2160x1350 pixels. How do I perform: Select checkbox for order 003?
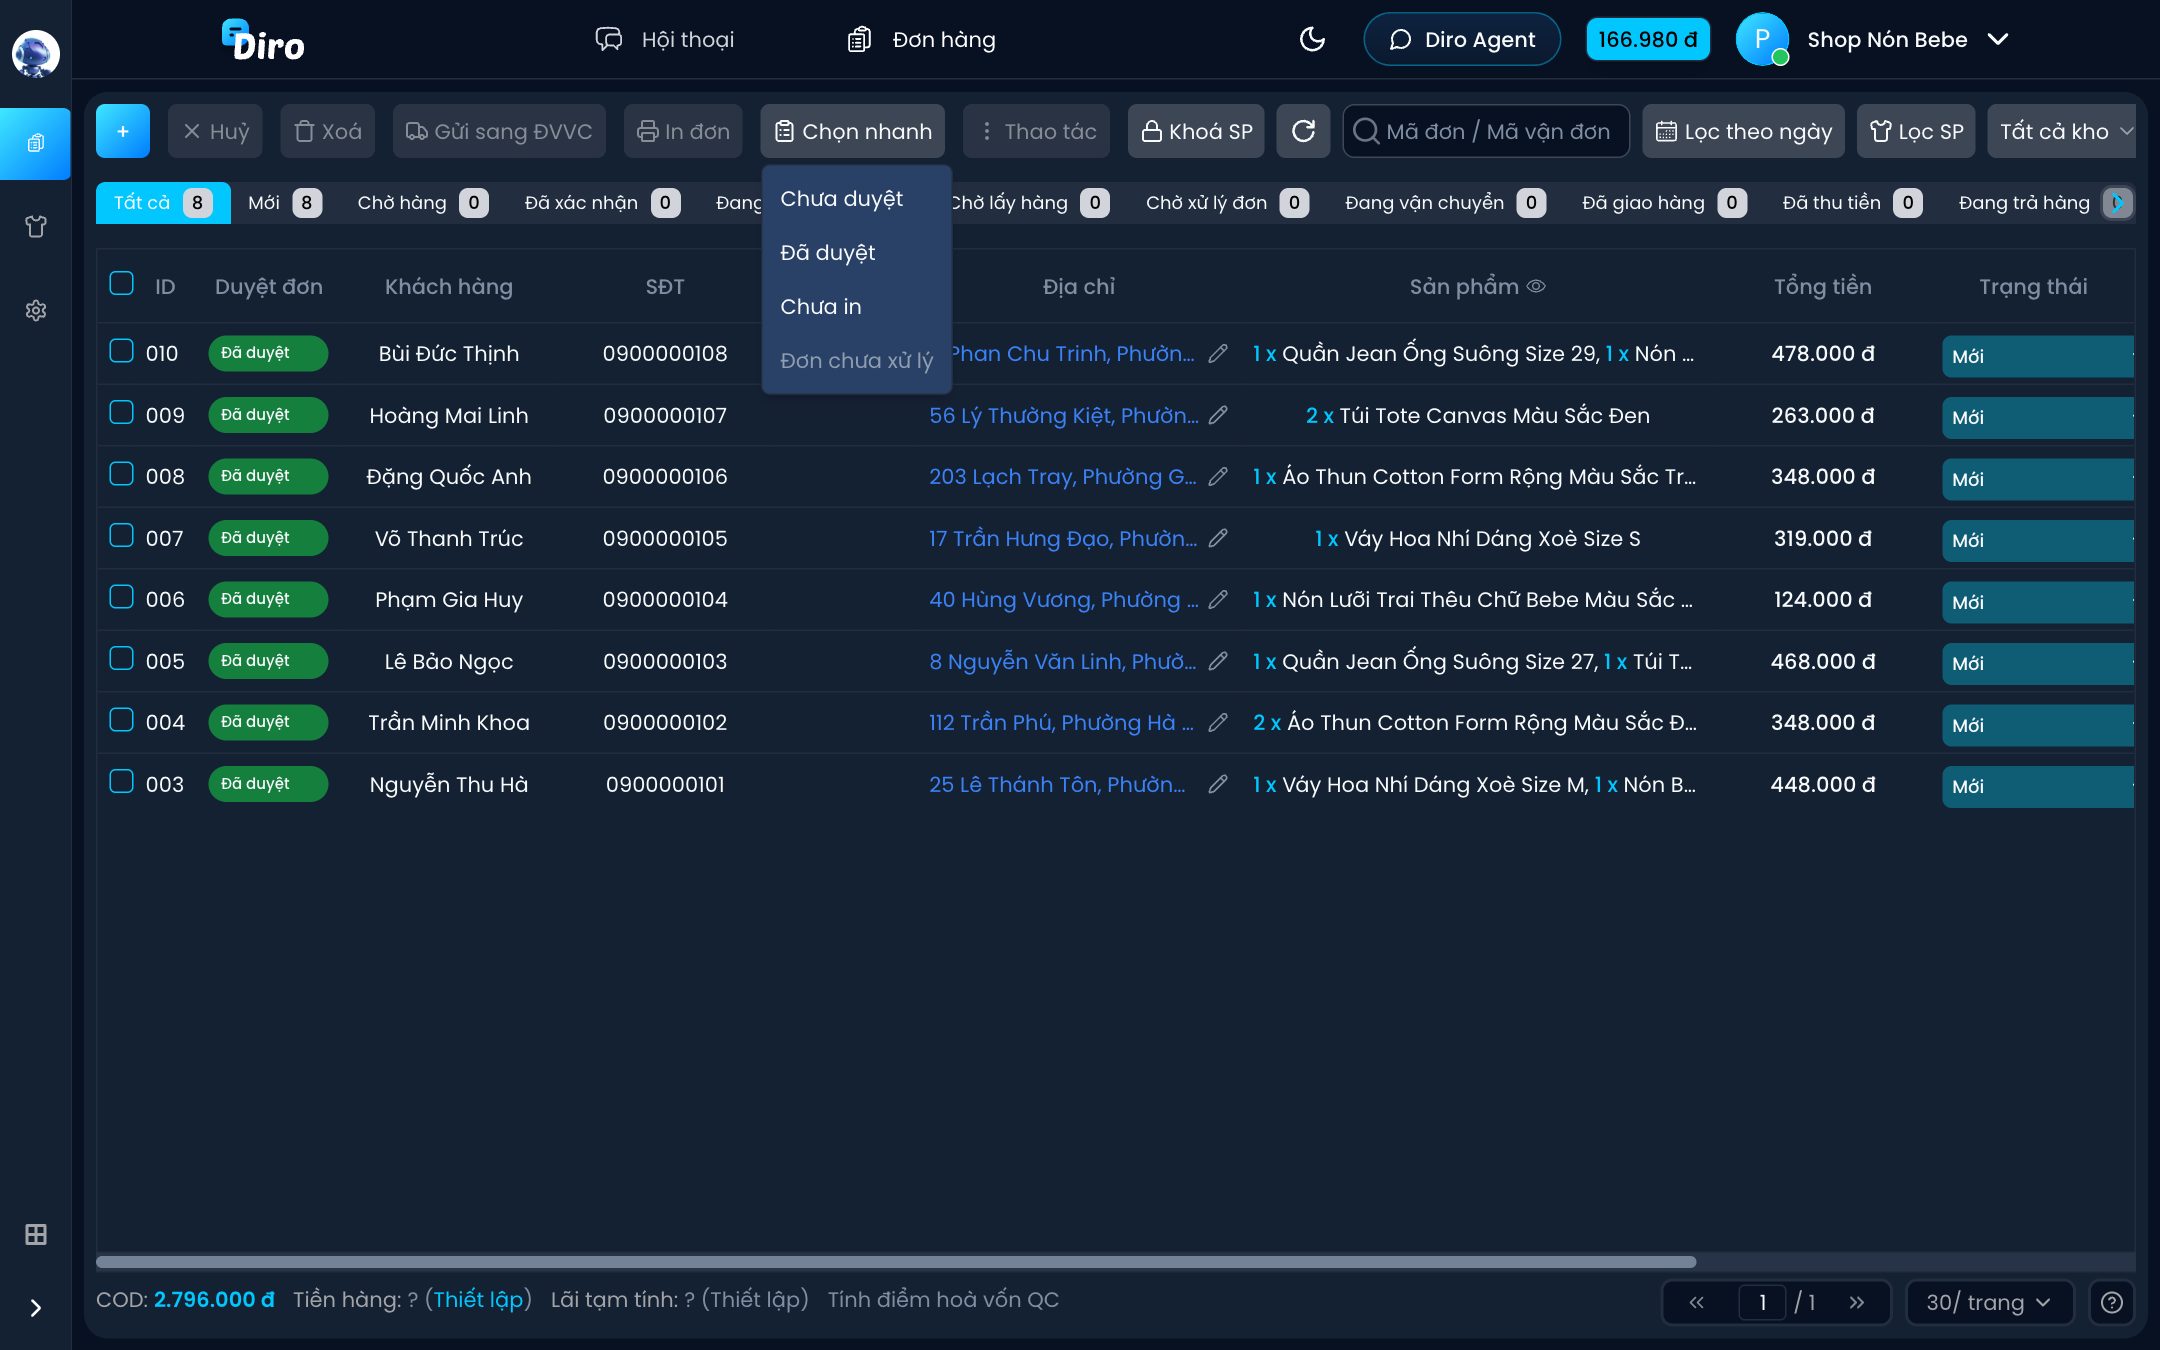click(x=121, y=781)
